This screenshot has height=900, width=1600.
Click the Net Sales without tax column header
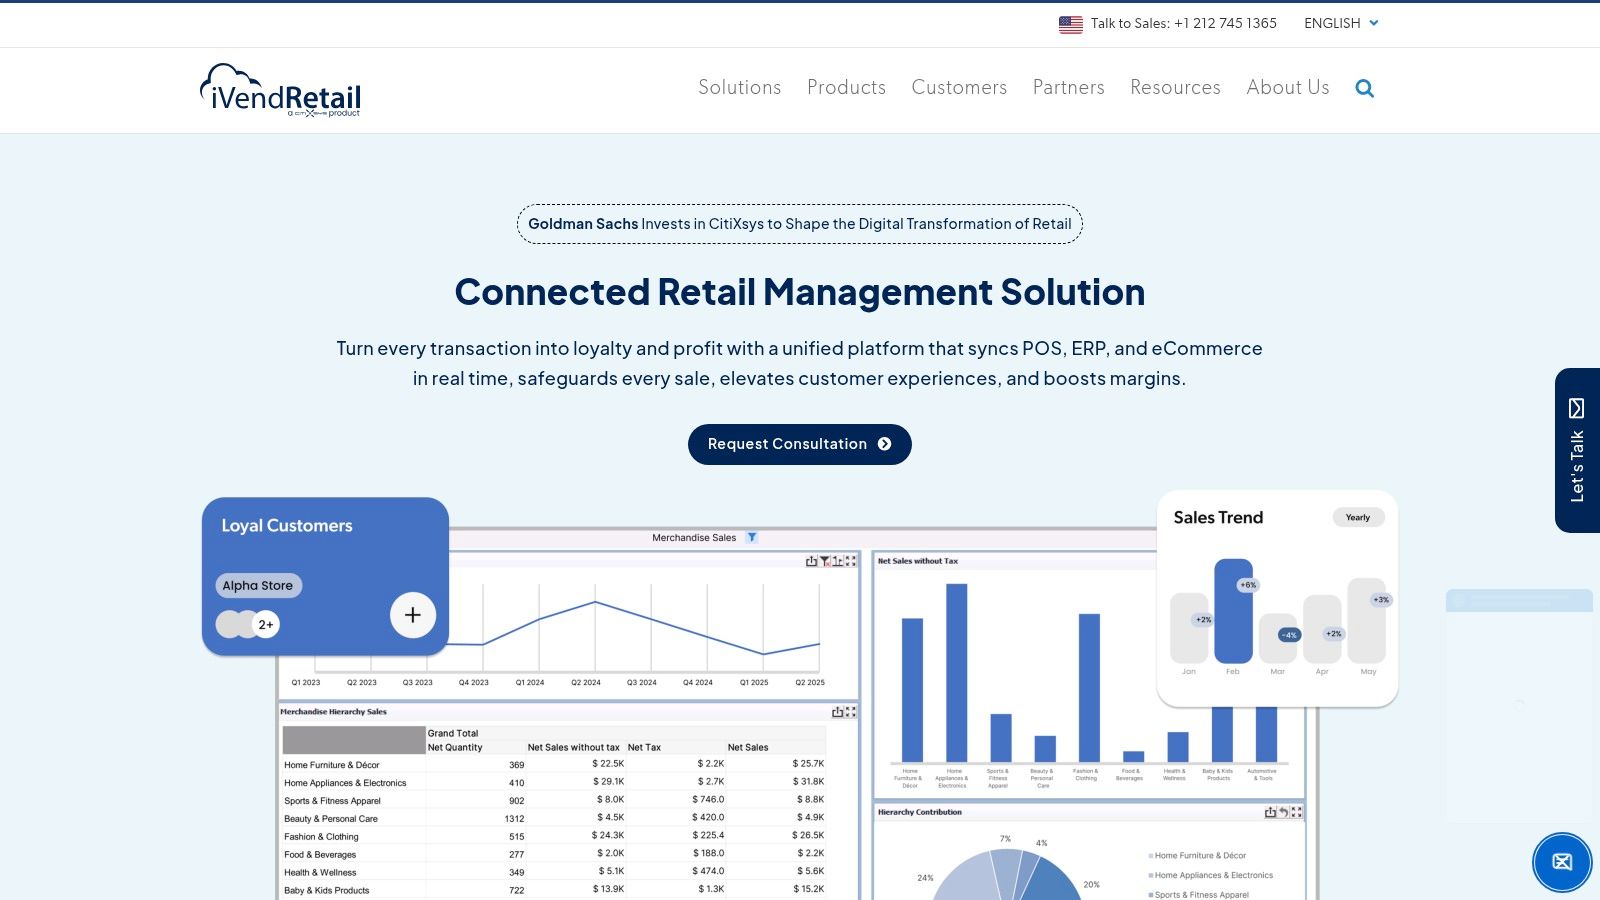tap(574, 747)
